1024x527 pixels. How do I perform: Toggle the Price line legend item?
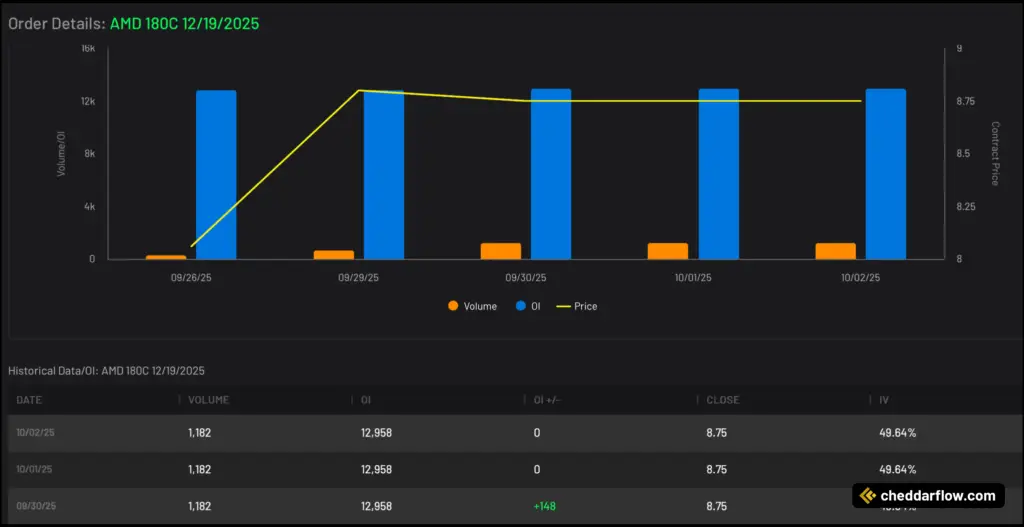(577, 306)
